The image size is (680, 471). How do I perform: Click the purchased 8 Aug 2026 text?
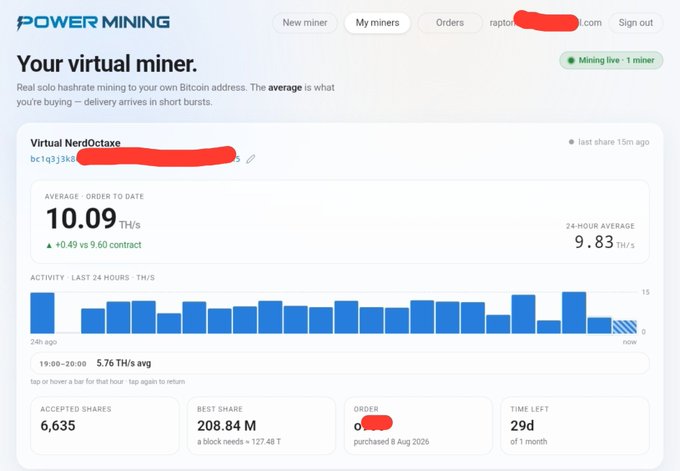coord(391,442)
